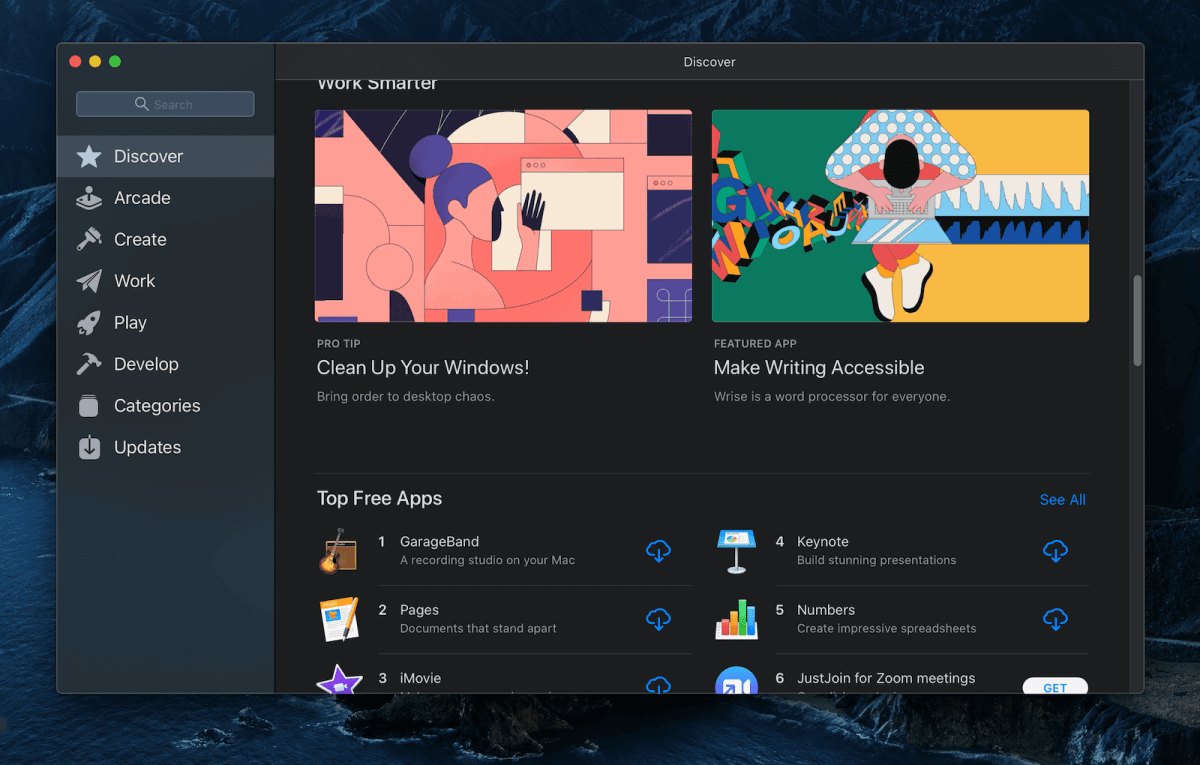Open the Numbers app icon
The width and height of the screenshot is (1200, 765).
pos(736,620)
